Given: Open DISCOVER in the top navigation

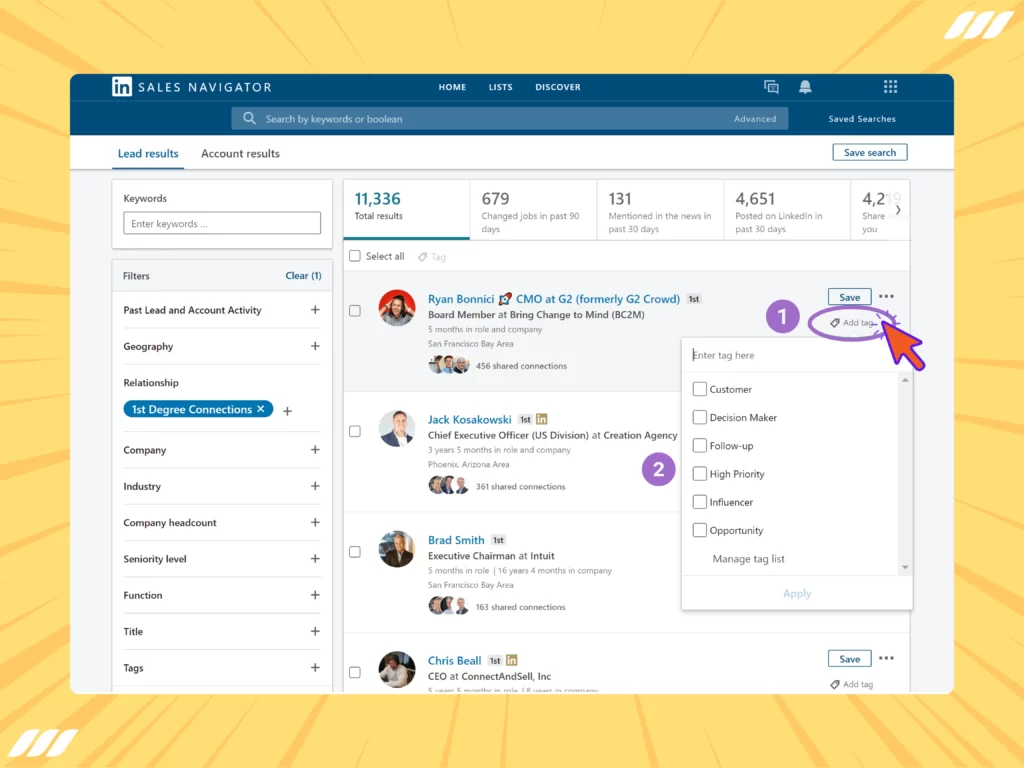Looking at the screenshot, I should pos(558,87).
